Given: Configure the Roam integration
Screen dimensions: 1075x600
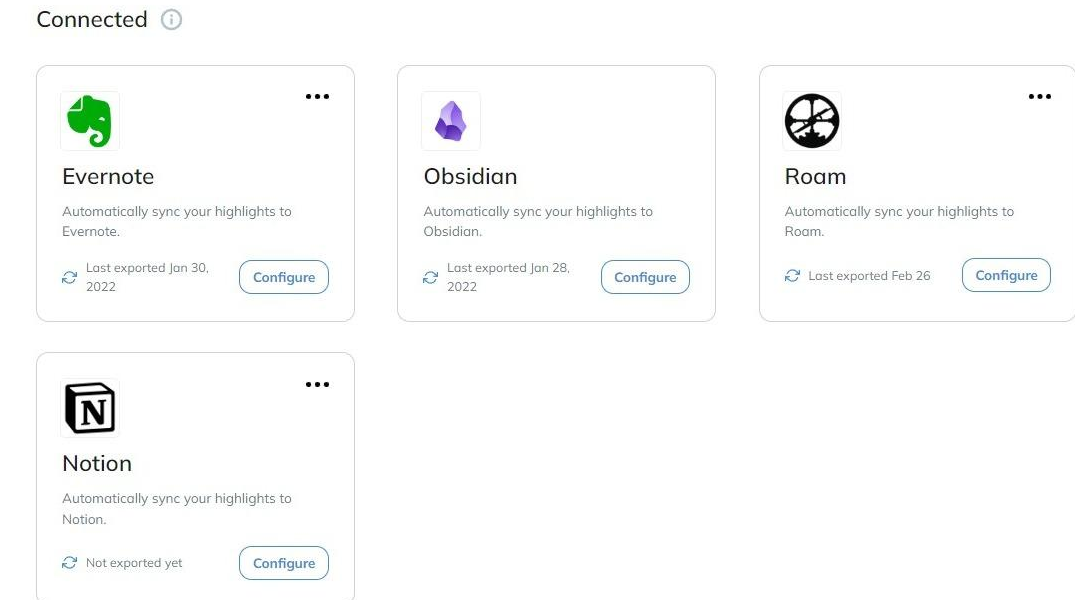Looking at the screenshot, I should click(x=1006, y=275).
